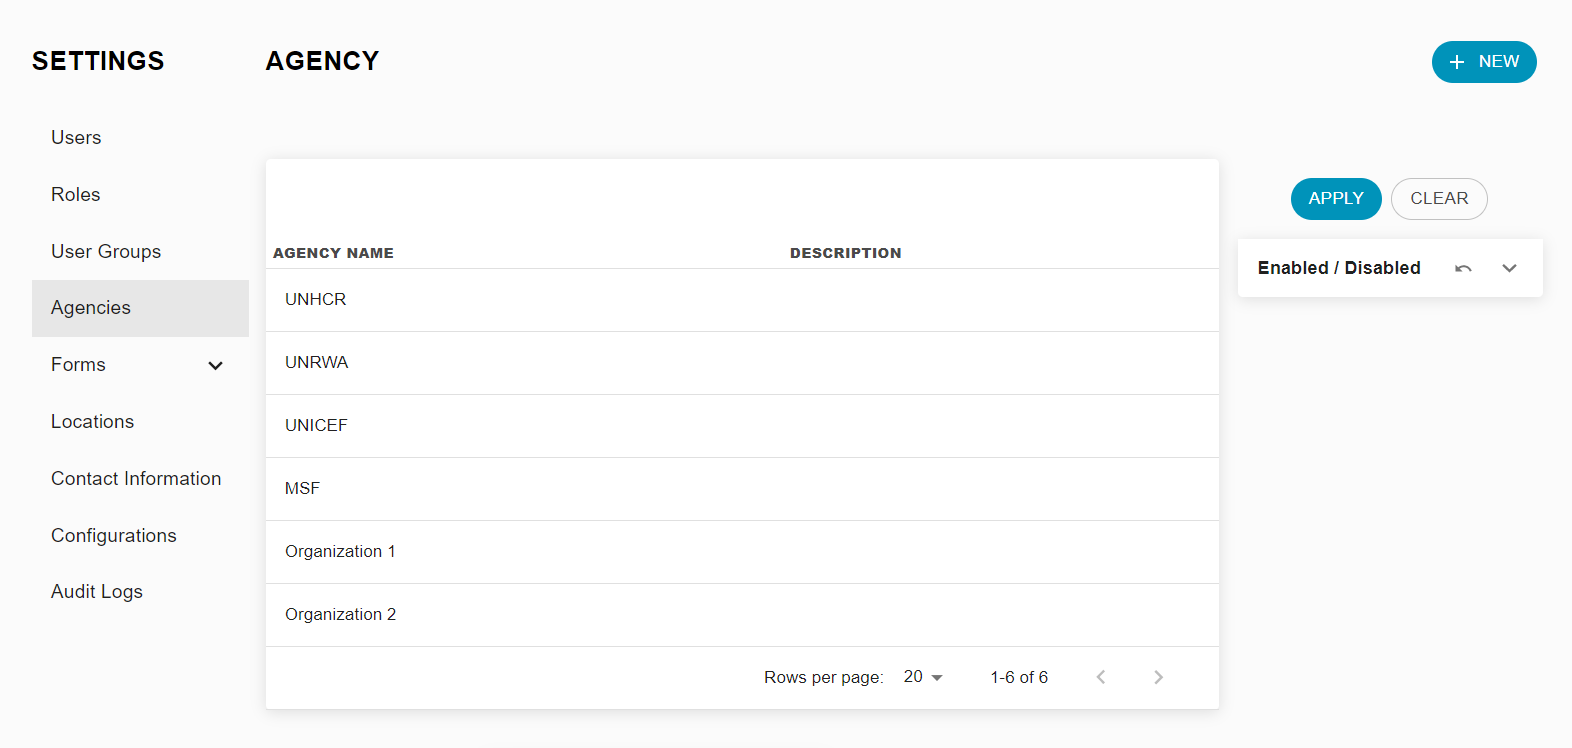Open Users settings
Image resolution: width=1572 pixels, height=748 pixels.
click(140, 138)
